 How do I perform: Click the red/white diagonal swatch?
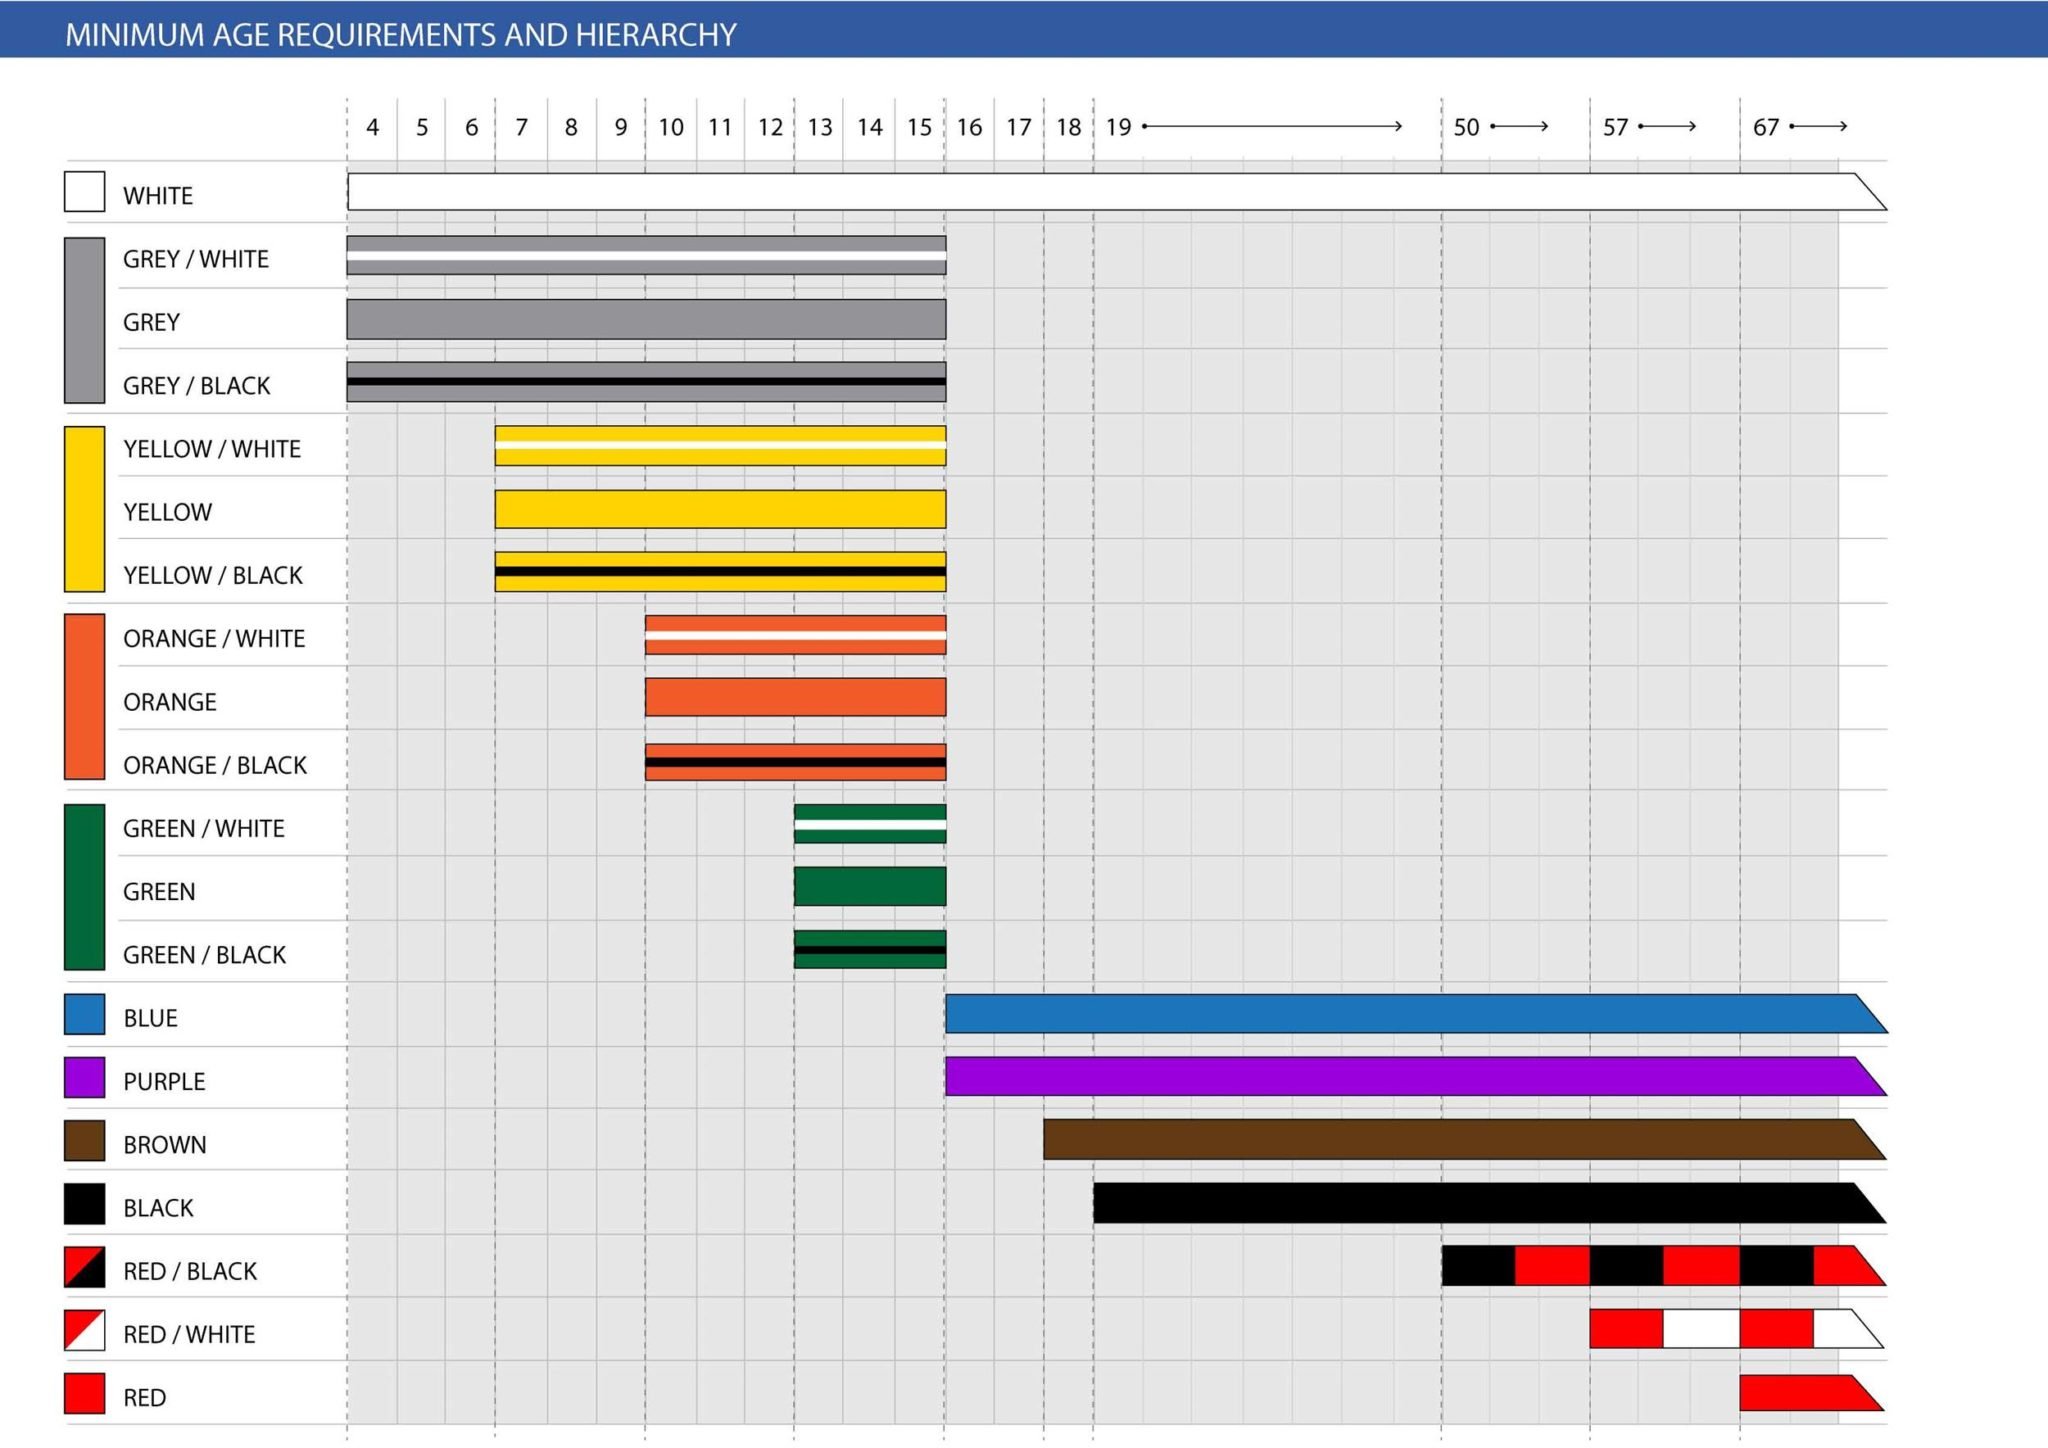tap(85, 1331)
